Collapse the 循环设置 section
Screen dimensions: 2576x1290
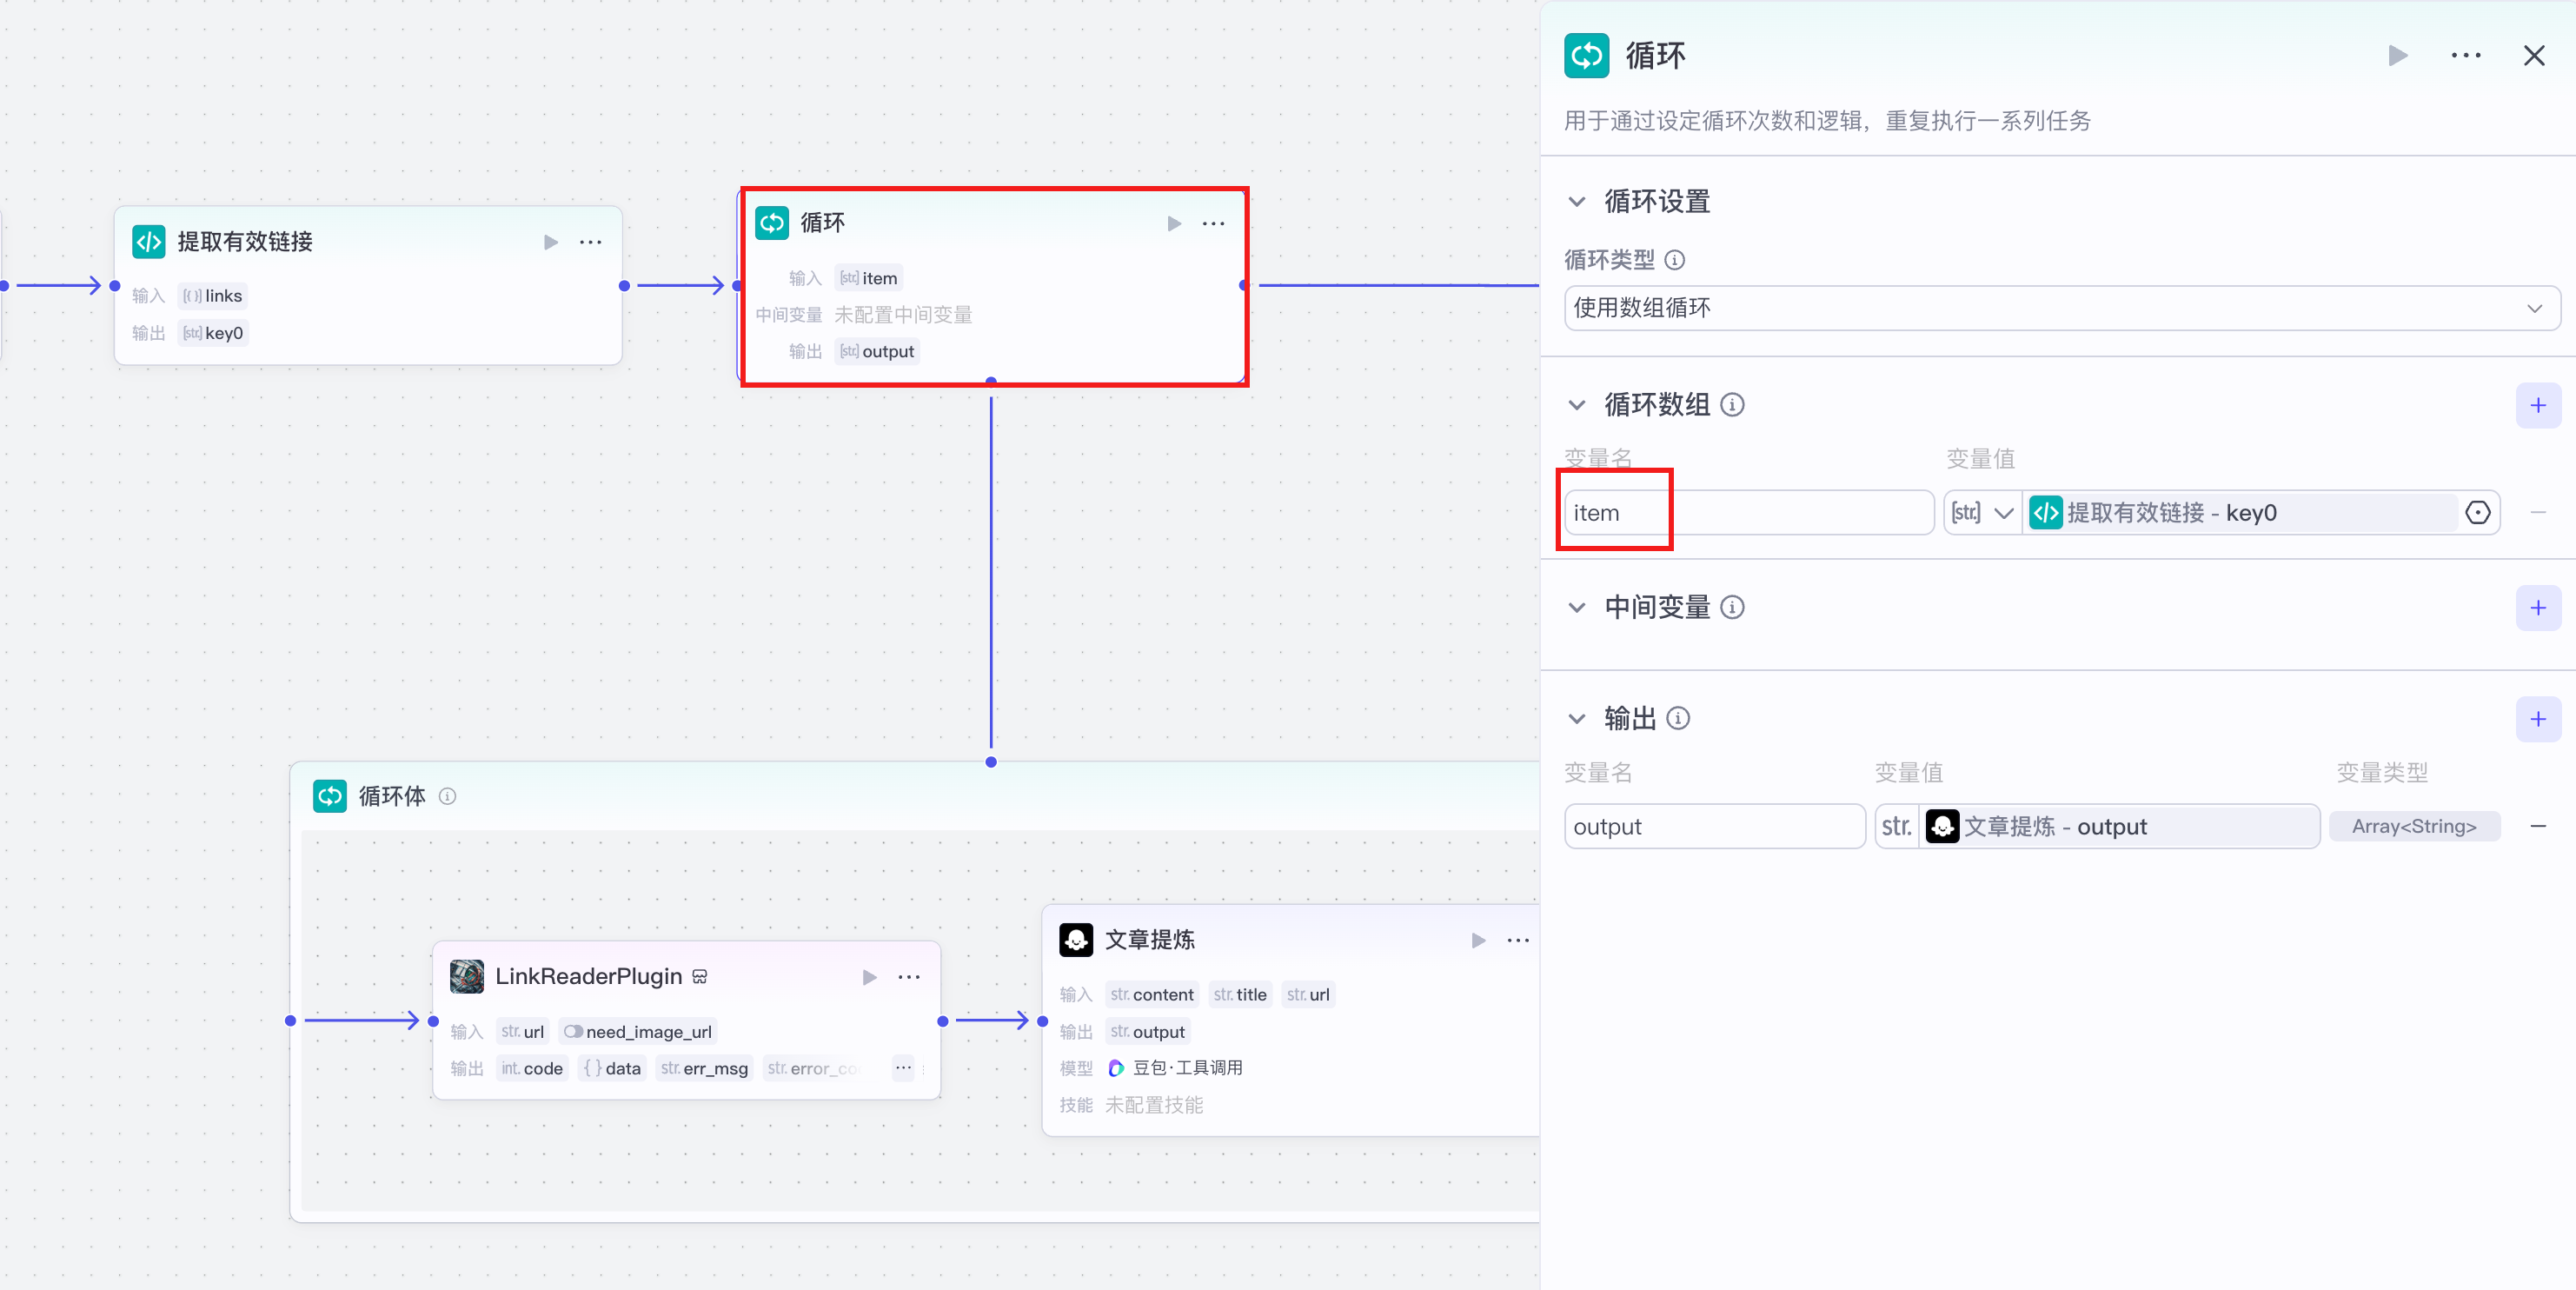pos(1577,202)
